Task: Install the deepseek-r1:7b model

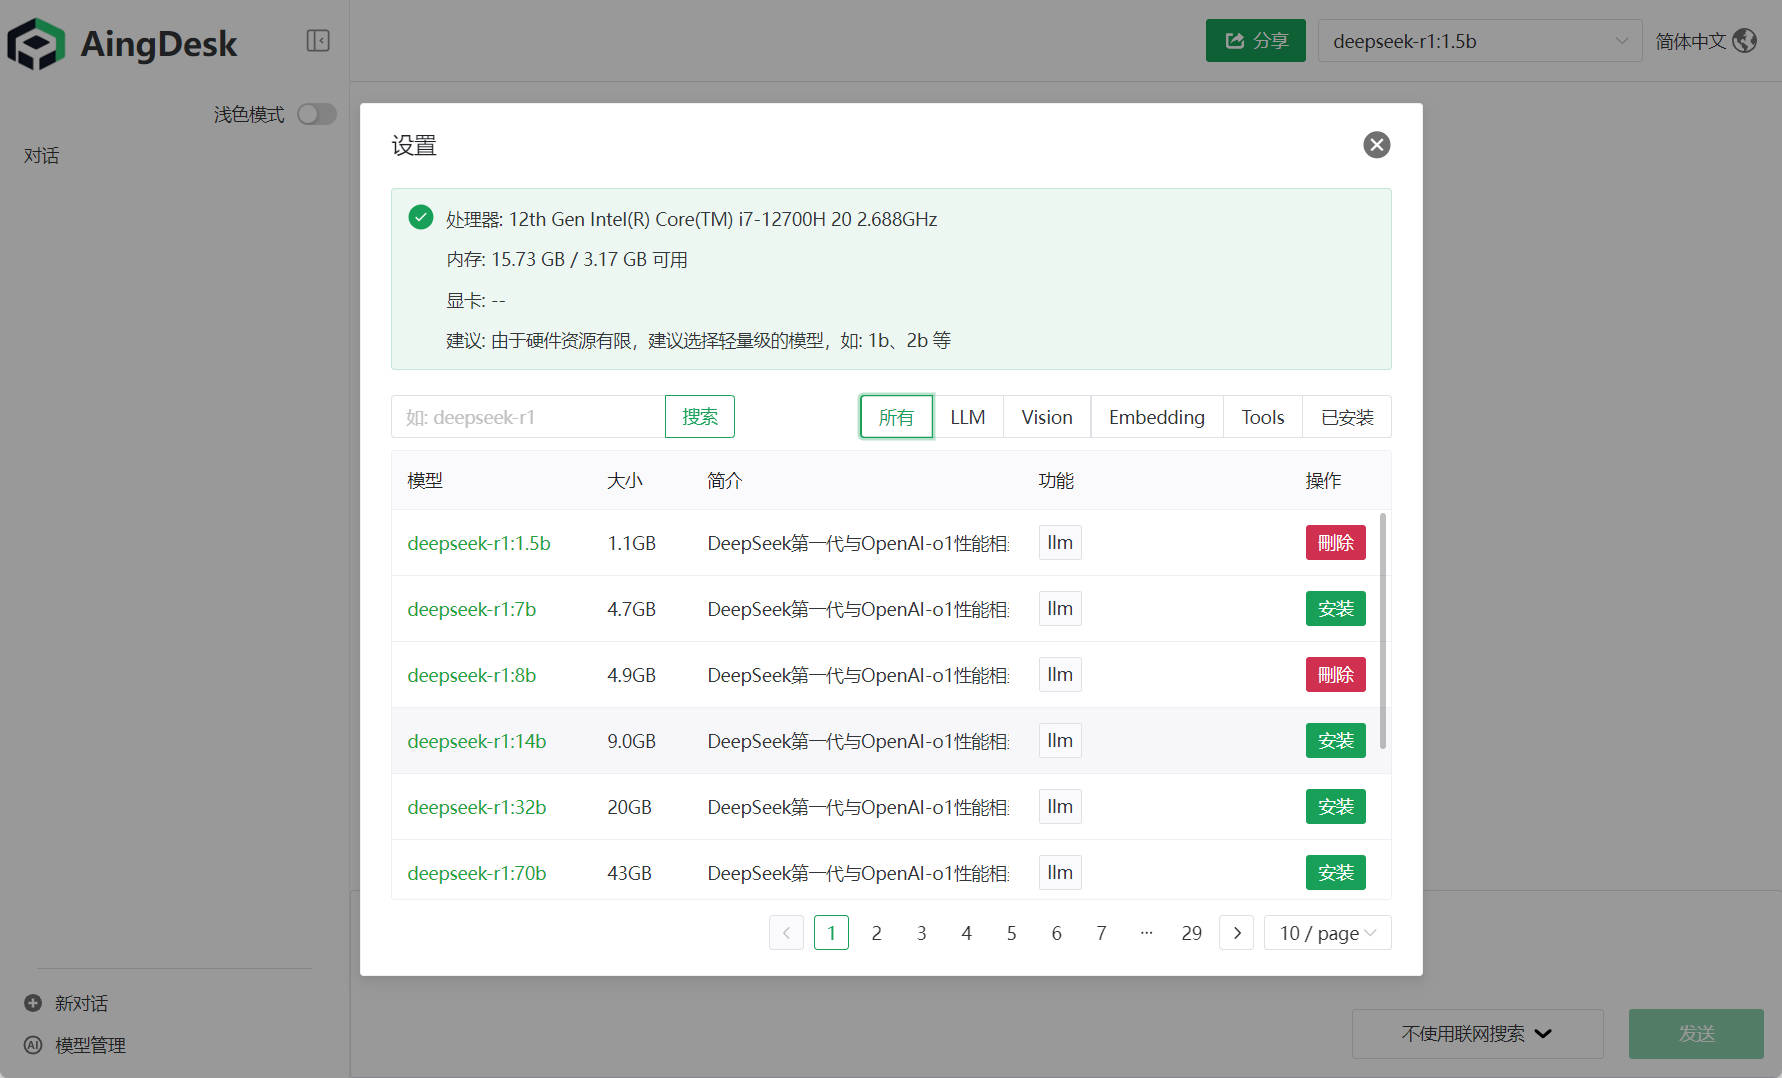Action: (1336, 609)
